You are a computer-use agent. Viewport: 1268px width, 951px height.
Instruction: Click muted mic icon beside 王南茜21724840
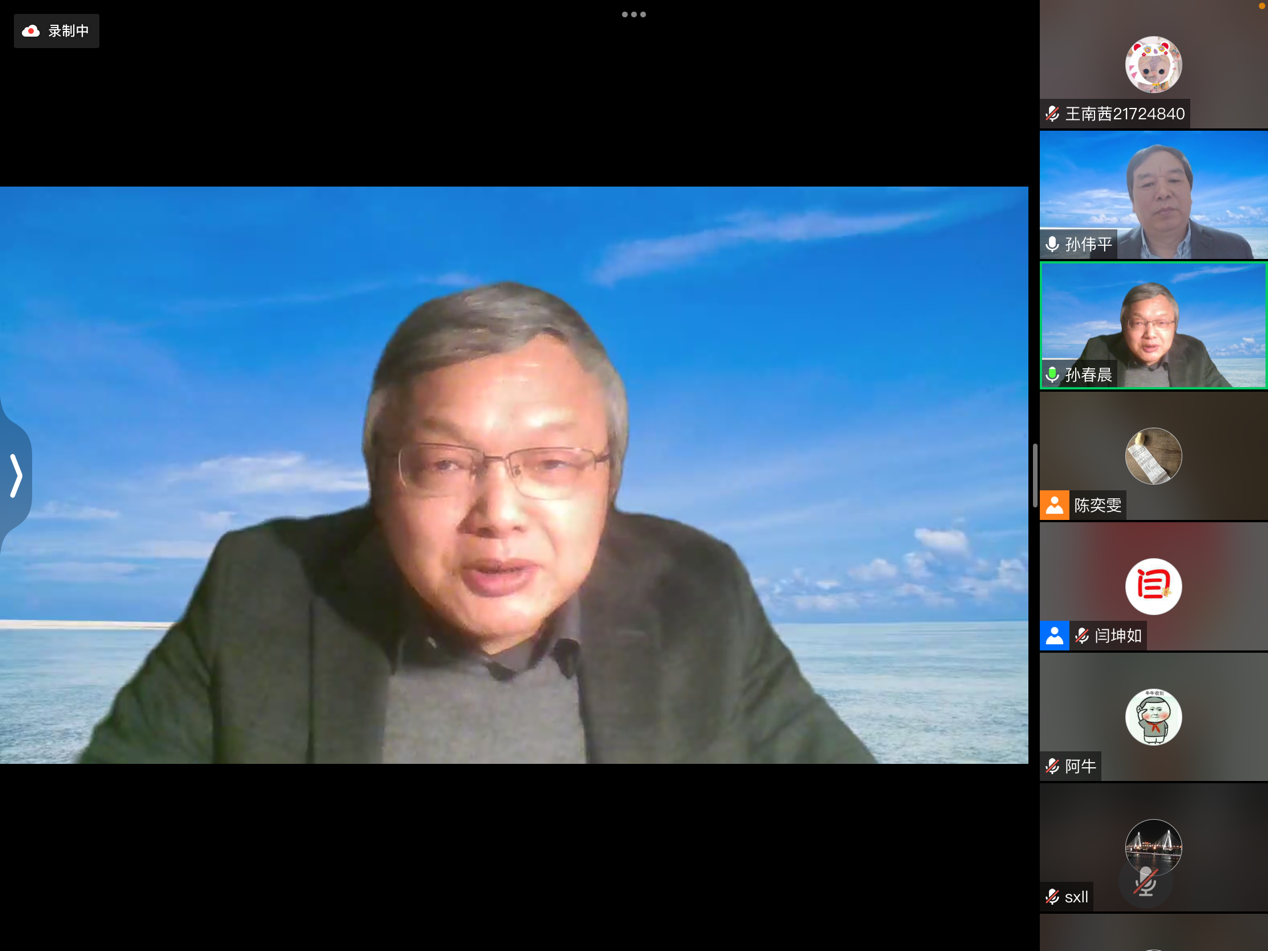(x=1052, y=114)
